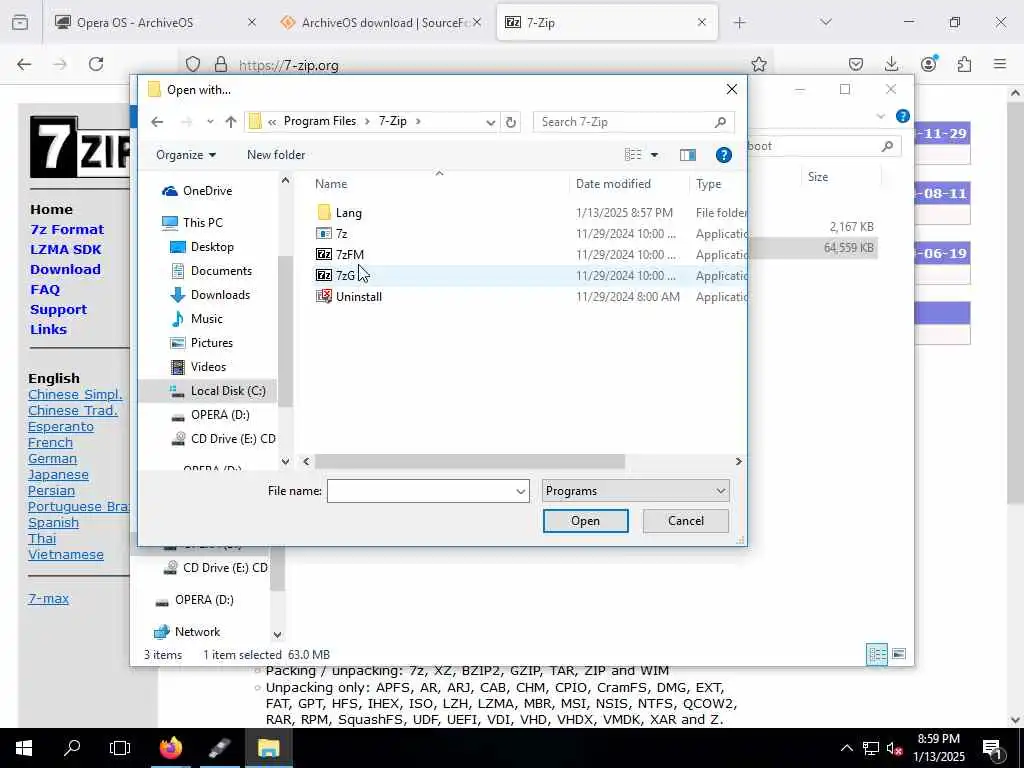Click the Cancel button

686,521
